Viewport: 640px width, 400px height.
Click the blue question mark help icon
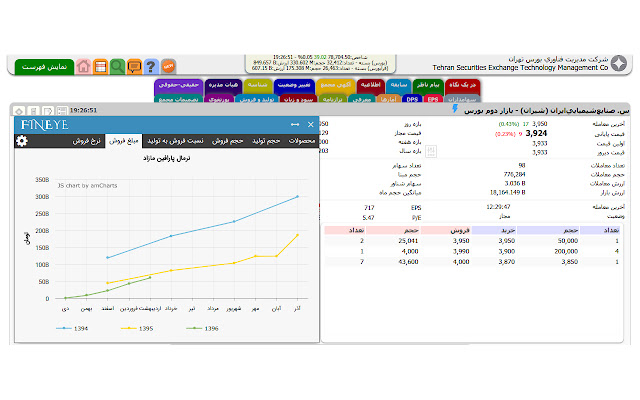coord(150,66)
